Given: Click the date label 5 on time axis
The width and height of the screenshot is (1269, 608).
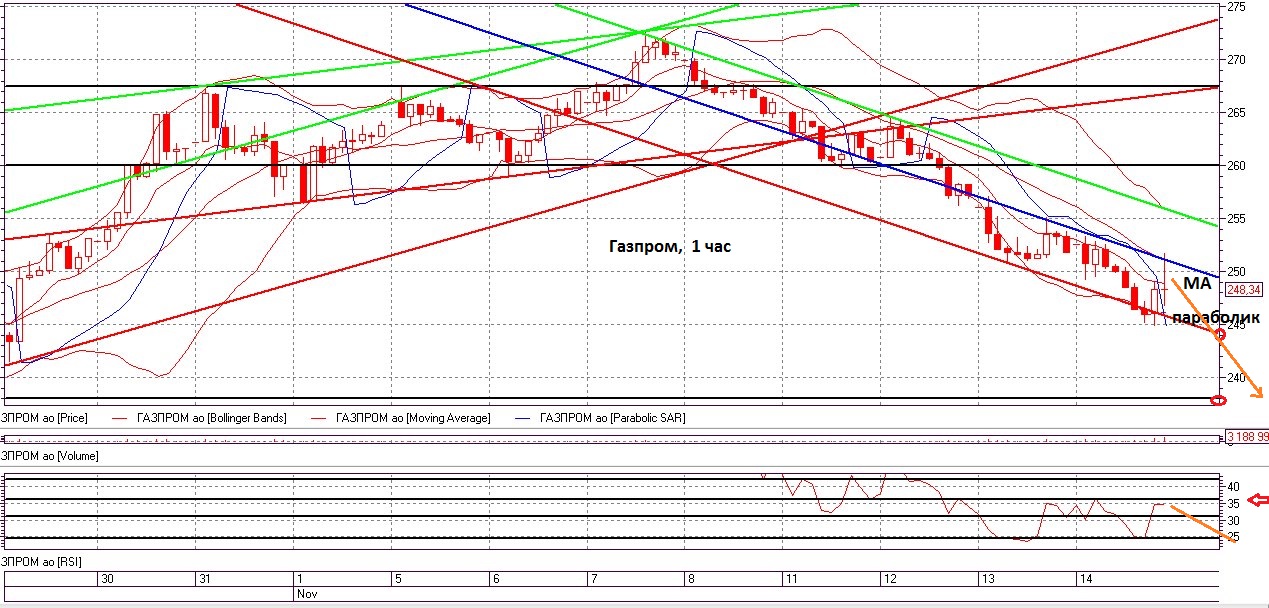Looking at the screenshot, I should click(x=398, y=579).
